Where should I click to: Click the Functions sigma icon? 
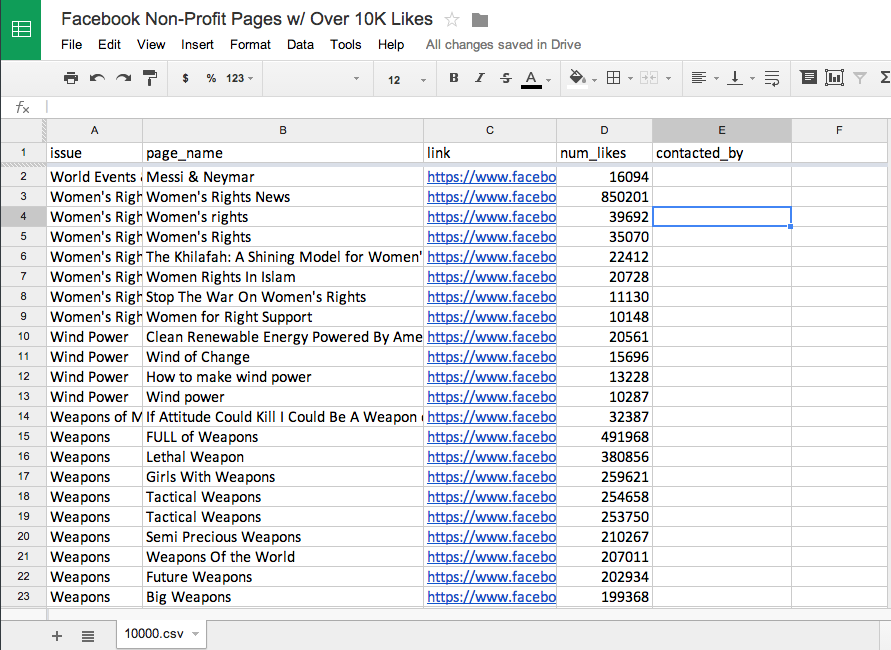coord(885,78)
